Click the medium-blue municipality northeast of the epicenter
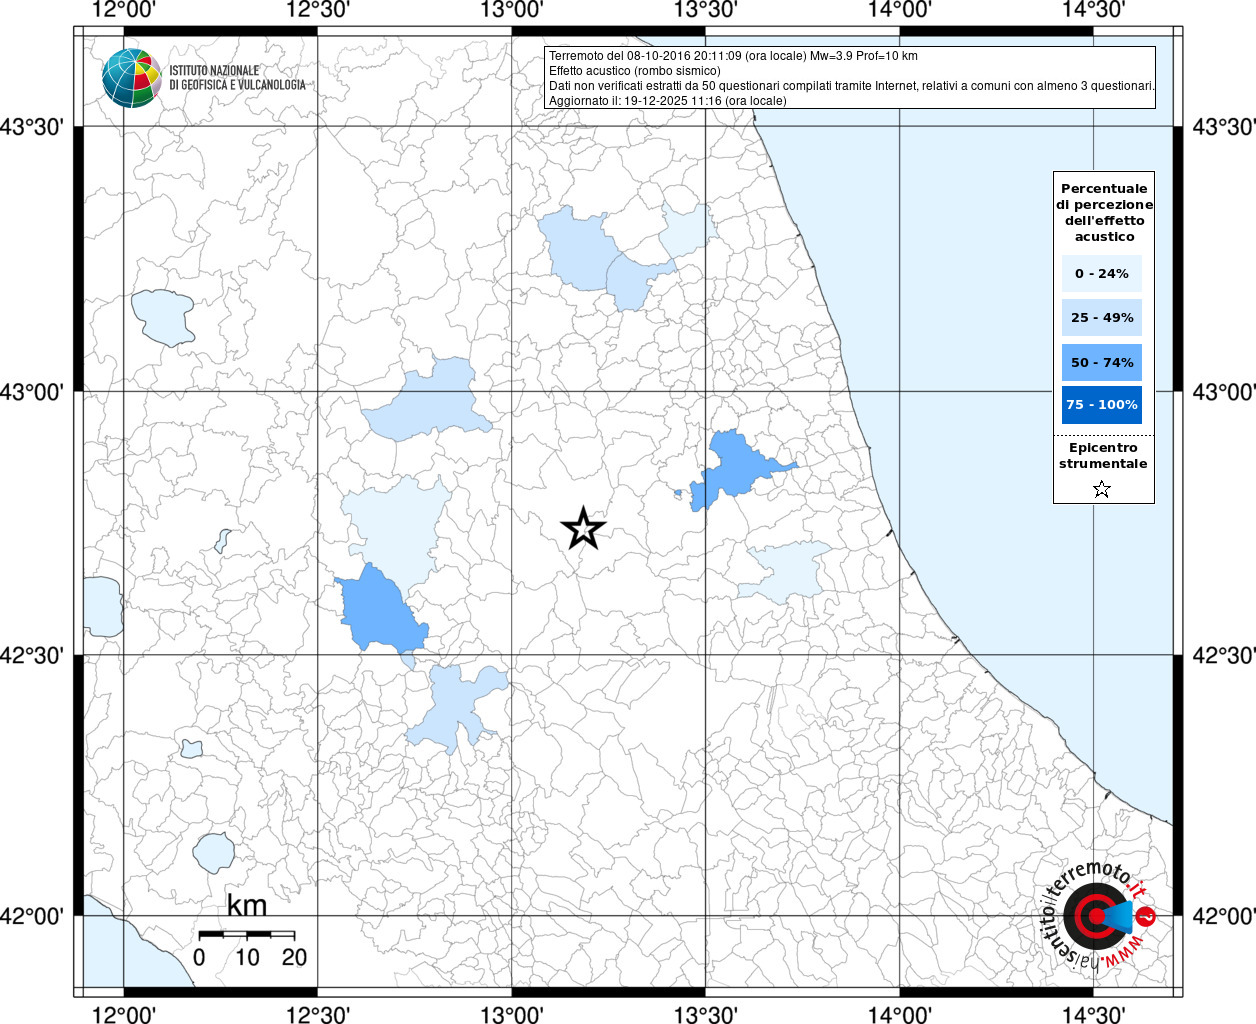Image resolution: width=1256 pixels, height=1024 pixels. click(x=738, y=466)
